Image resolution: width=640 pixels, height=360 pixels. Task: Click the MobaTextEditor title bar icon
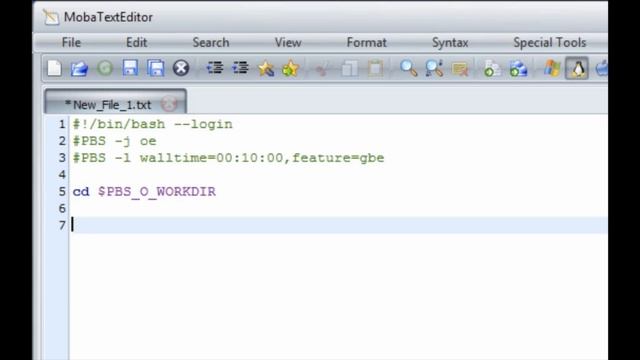51,17
